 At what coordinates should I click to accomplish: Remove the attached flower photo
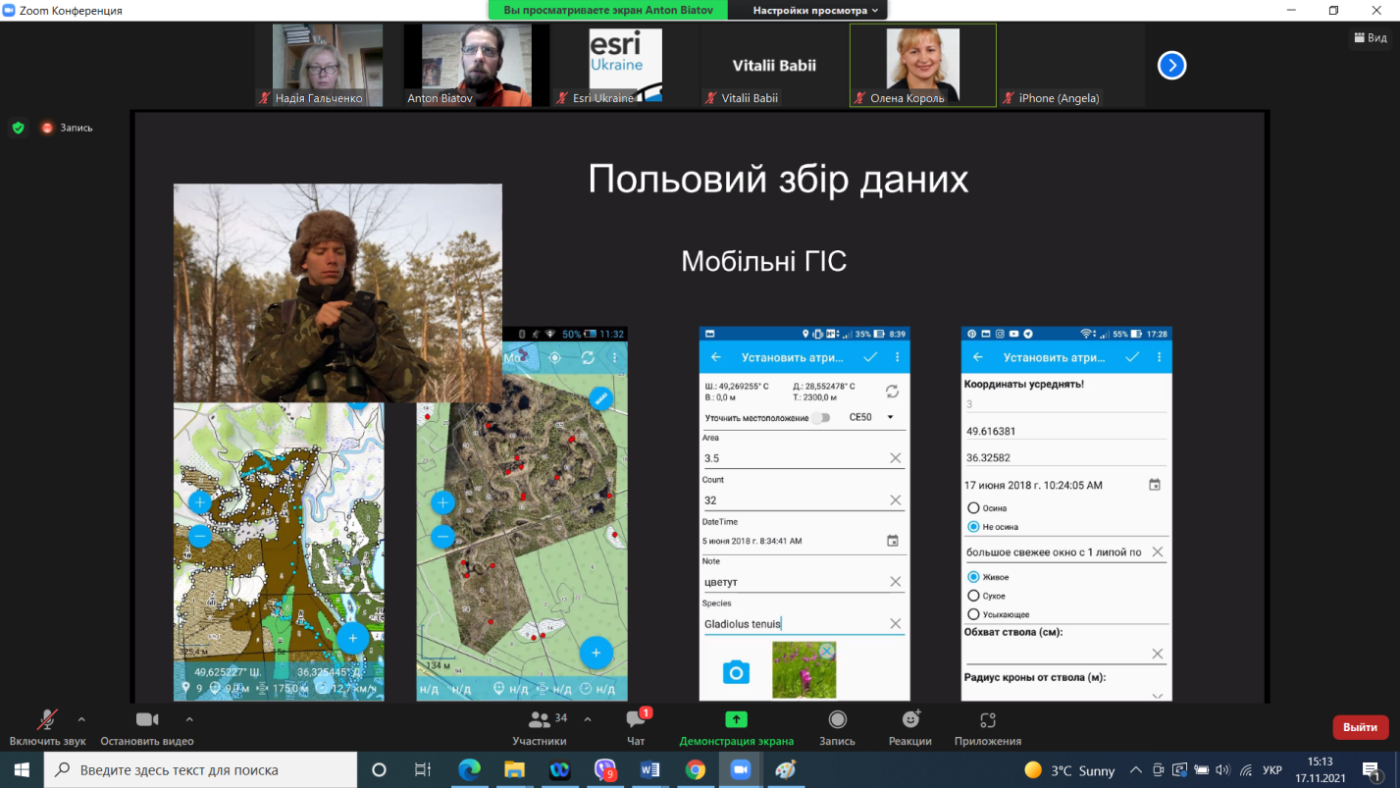pyautogui.click(x=827, y=651)
